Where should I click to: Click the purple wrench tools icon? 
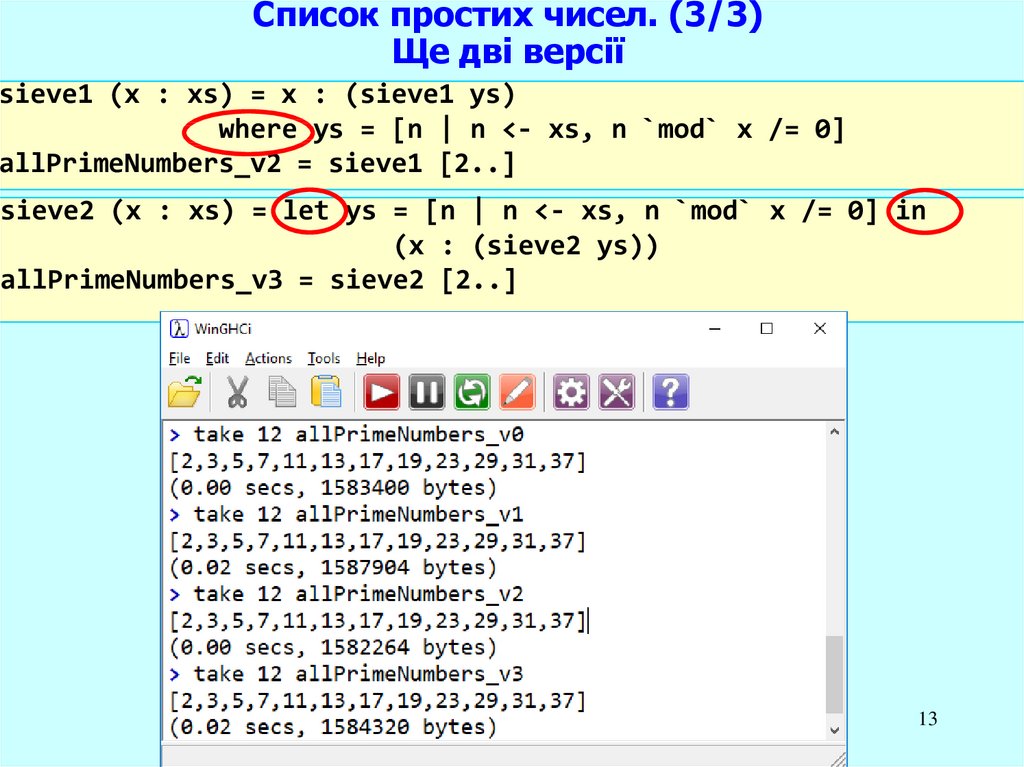tap(616, 392)
